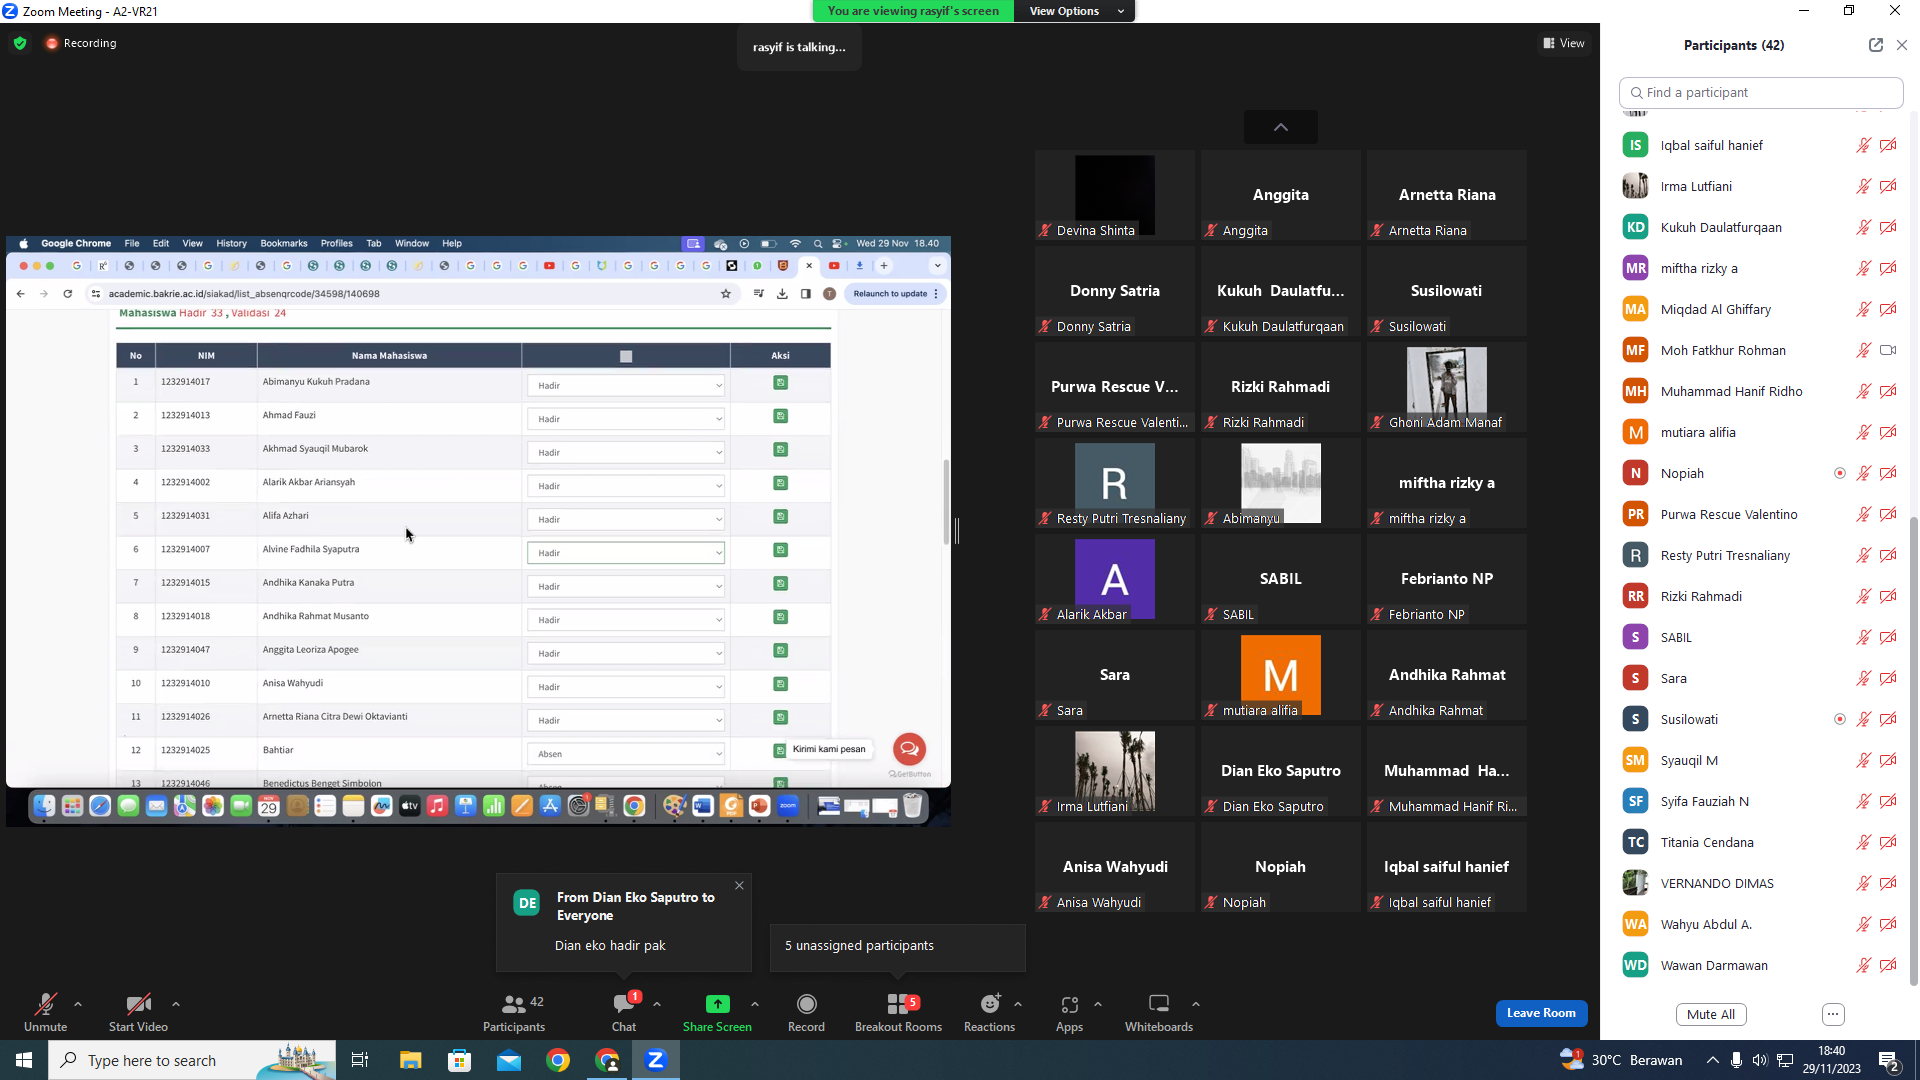Open Whiteboards

pos(1159,1012)
